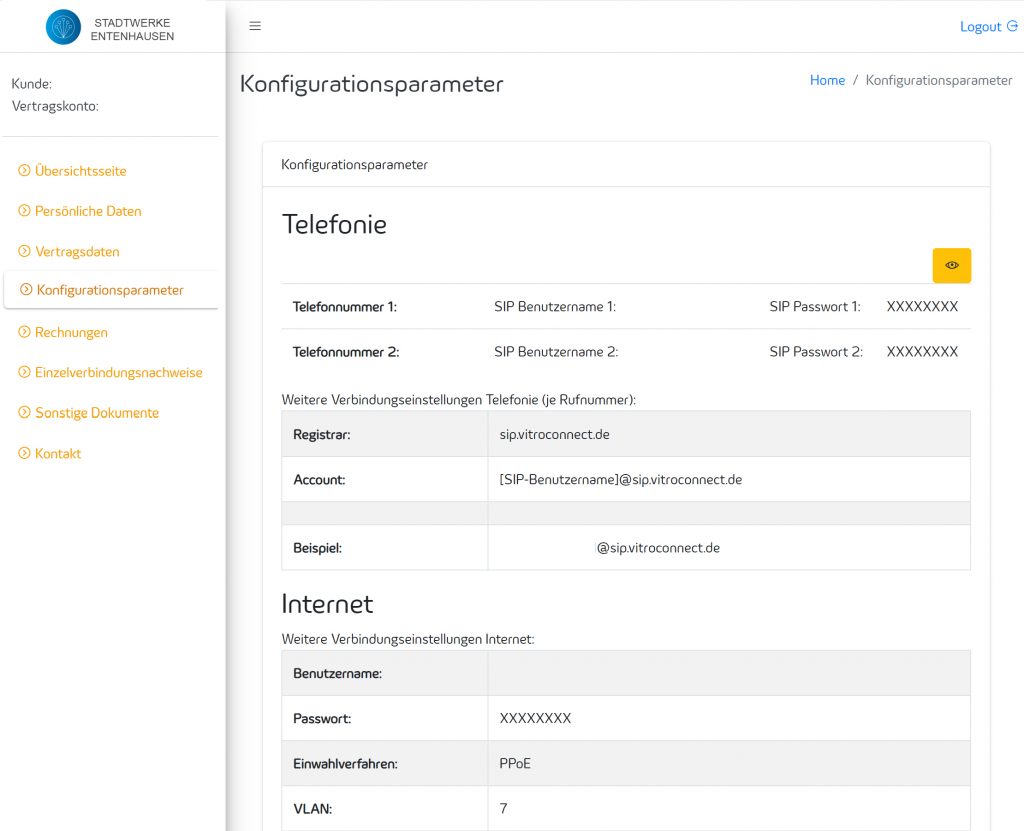Toggle the hamburger sidebar menu

255,26
